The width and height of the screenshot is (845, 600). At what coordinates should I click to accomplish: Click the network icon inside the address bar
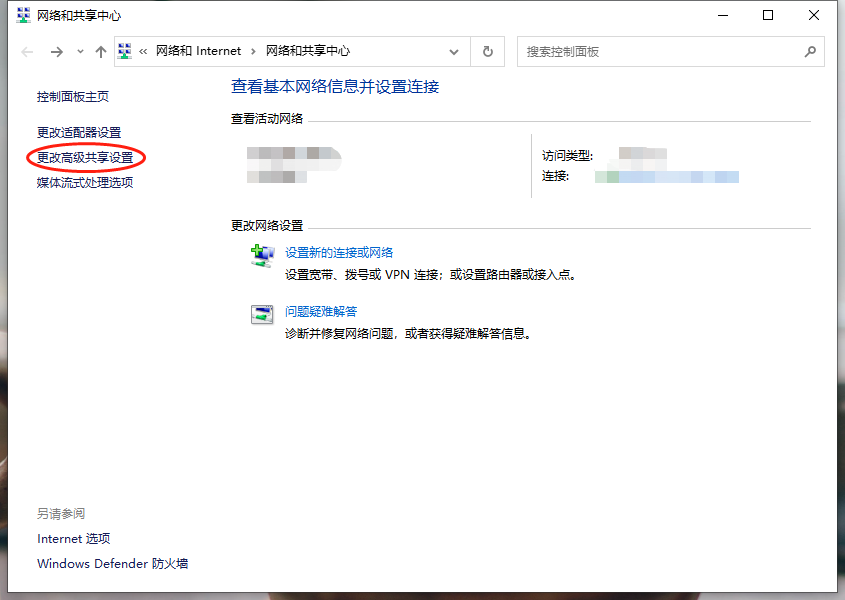[124, 51]
